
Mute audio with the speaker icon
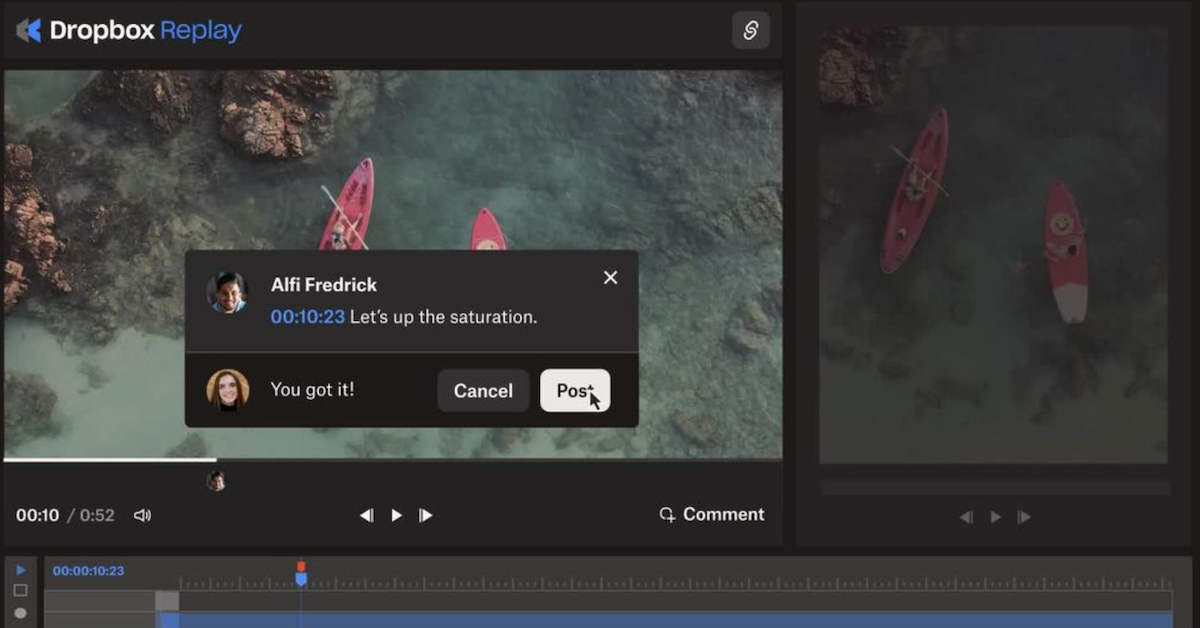click(x=143, y=514)
